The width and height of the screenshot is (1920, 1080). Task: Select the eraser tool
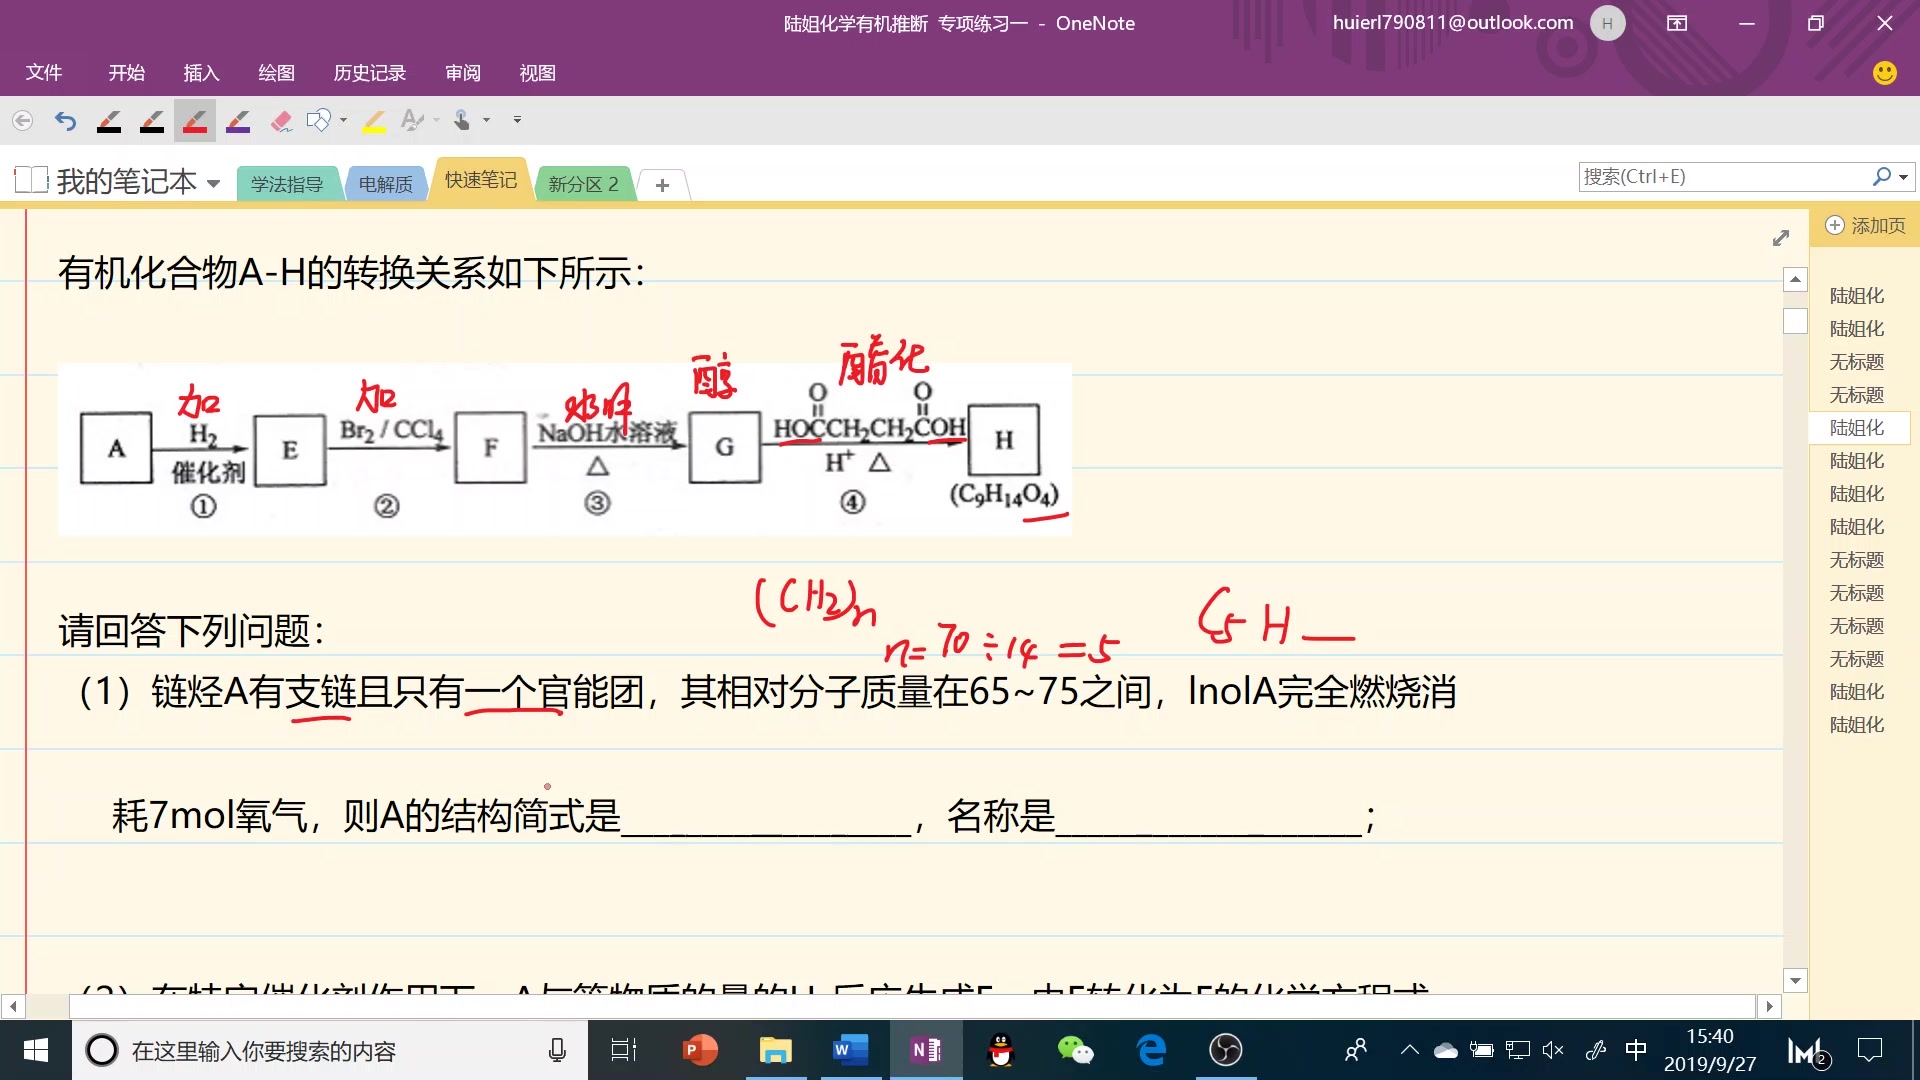pyautogui.click(x=281, y=120)
